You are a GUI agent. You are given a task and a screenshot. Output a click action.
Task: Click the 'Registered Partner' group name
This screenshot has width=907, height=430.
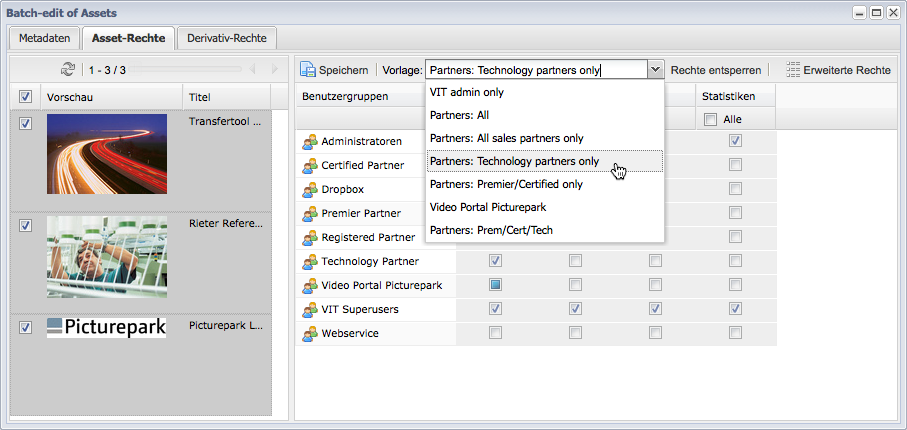[368, 237]
